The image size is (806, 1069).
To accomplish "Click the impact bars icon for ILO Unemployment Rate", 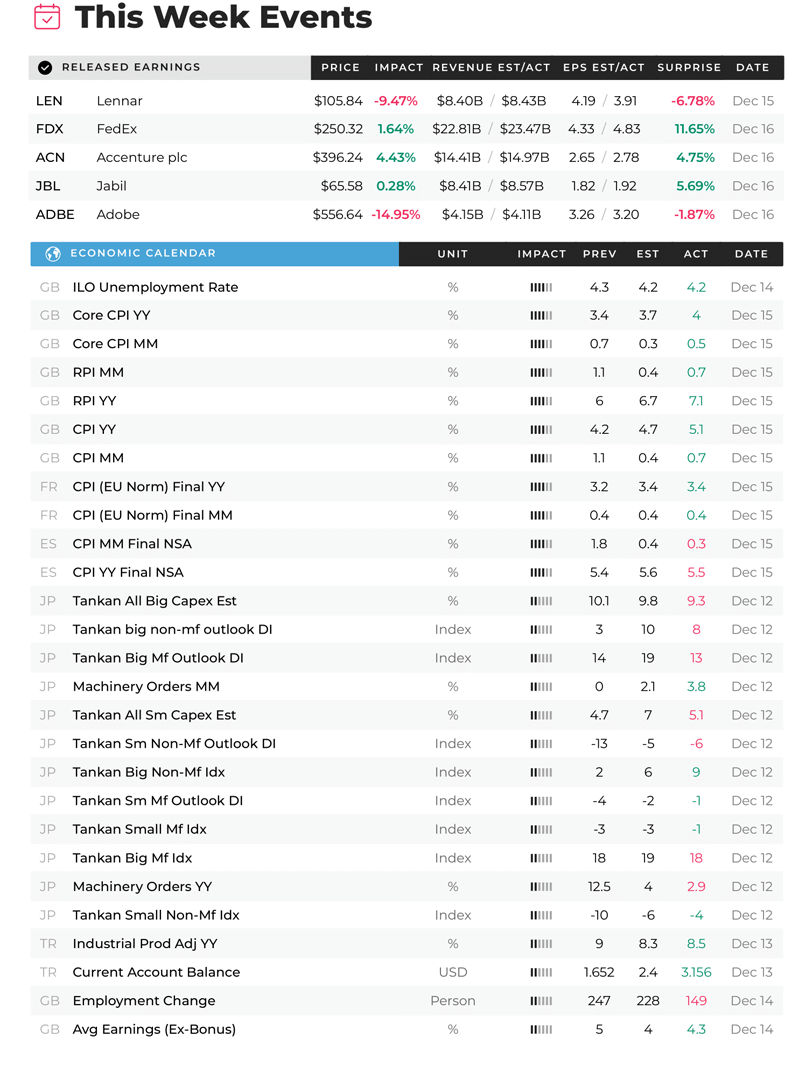I will [x=541, y=288].
